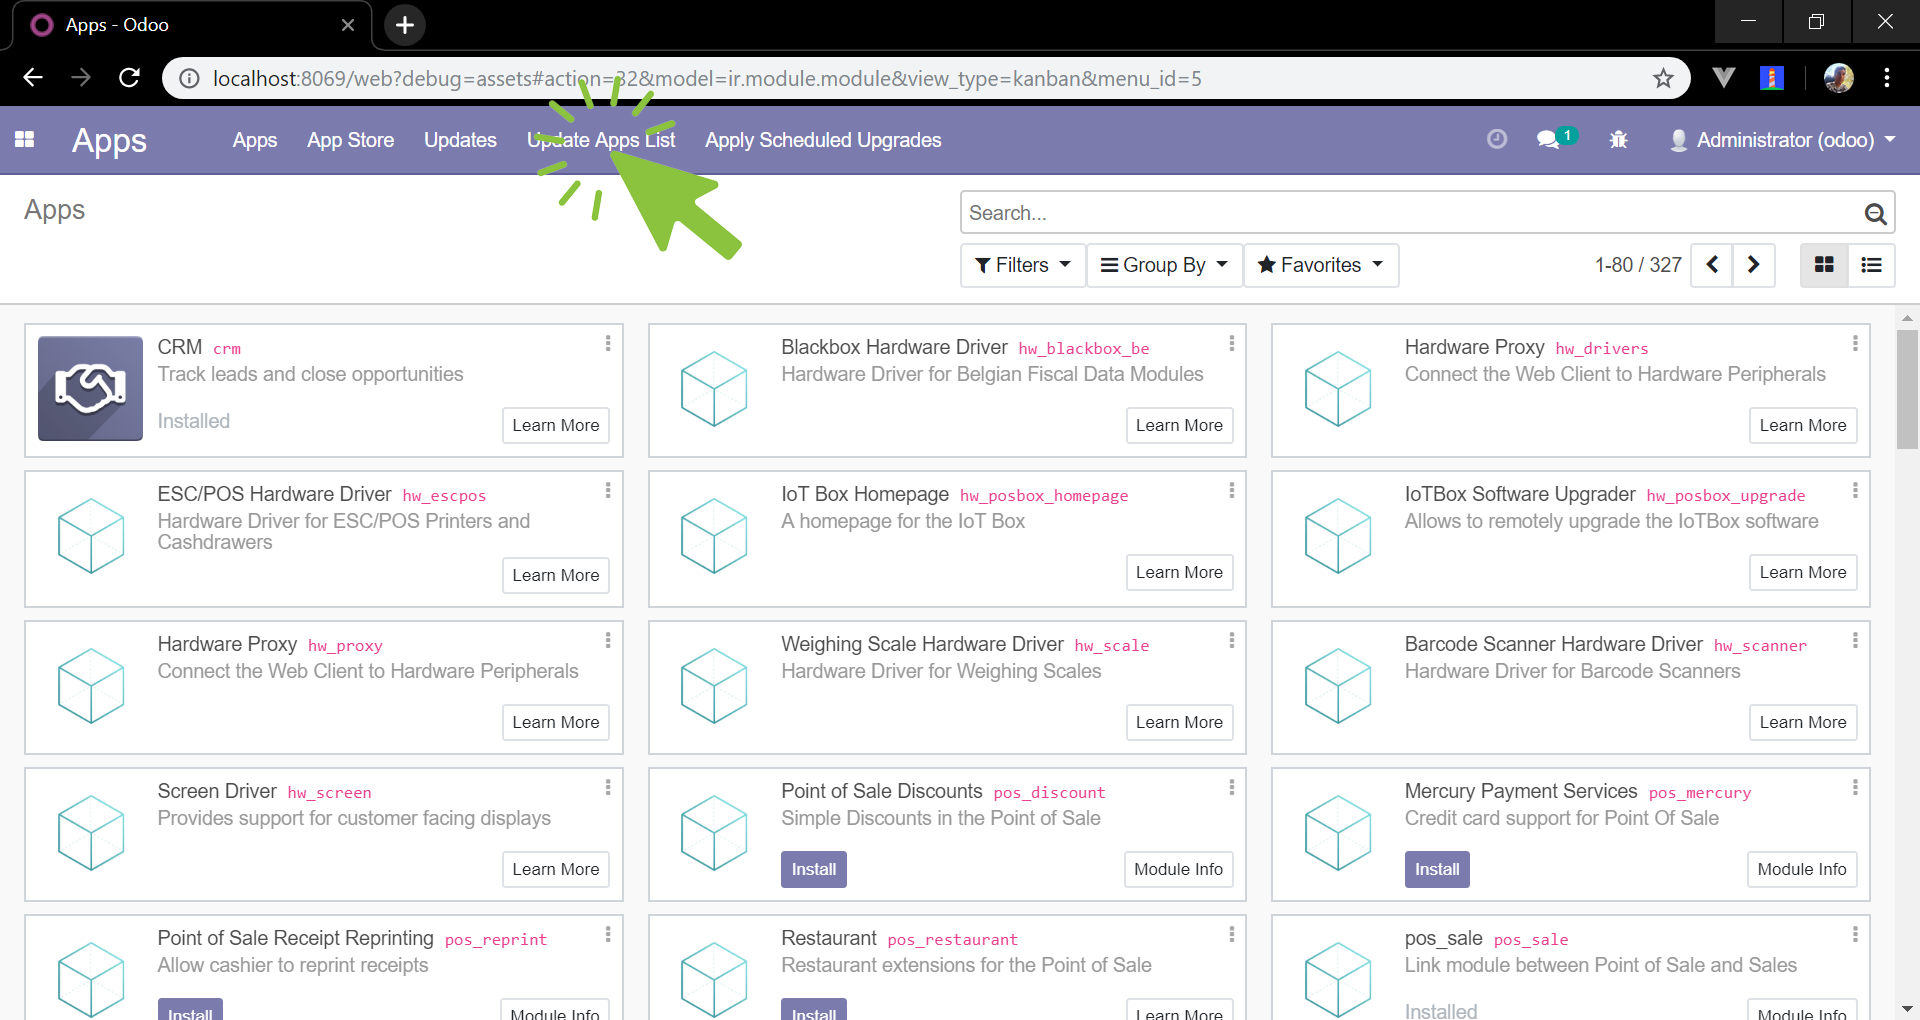The height and width of the screenshot is (1020, 1920).
Task: Click the browser profile avatar
Action: point(1839,78)
